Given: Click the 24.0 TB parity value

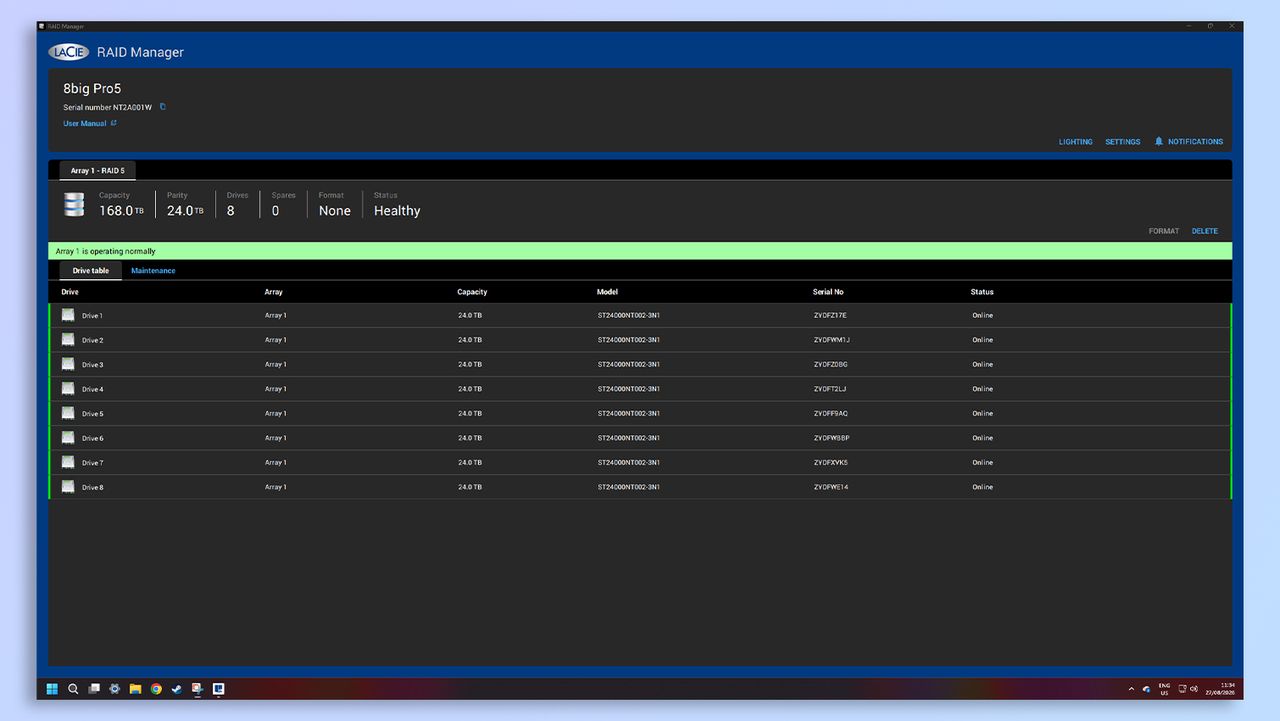Looking at the screenshot, I should (x=185, y=211).
